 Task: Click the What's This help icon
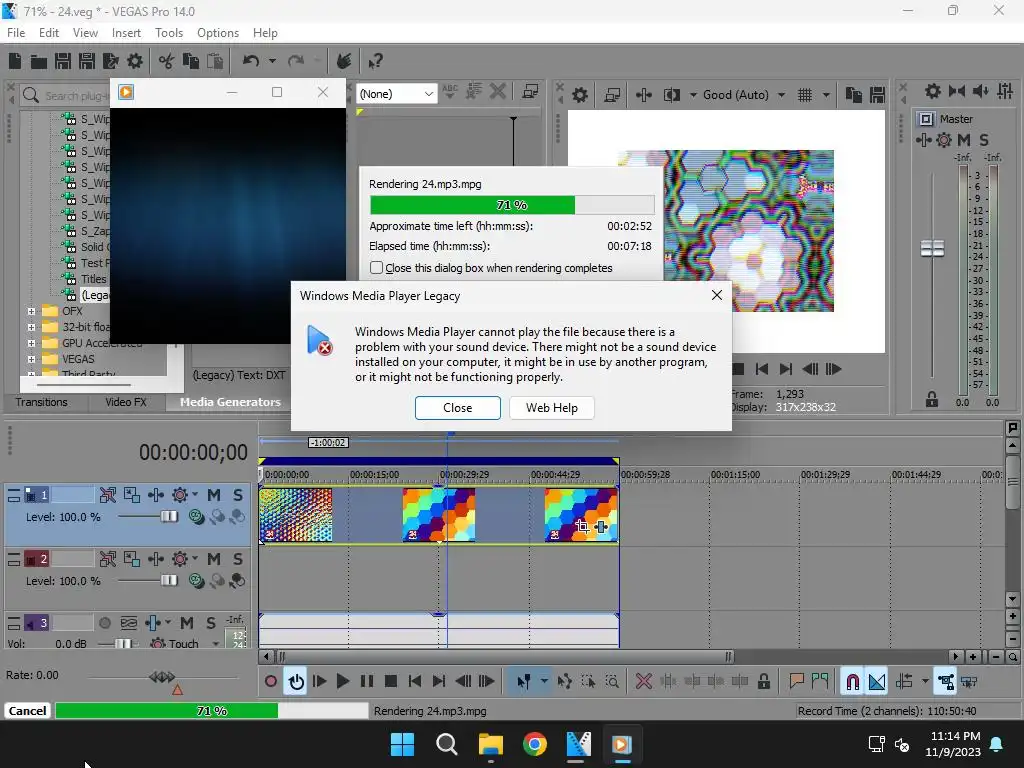pos(375,61)
